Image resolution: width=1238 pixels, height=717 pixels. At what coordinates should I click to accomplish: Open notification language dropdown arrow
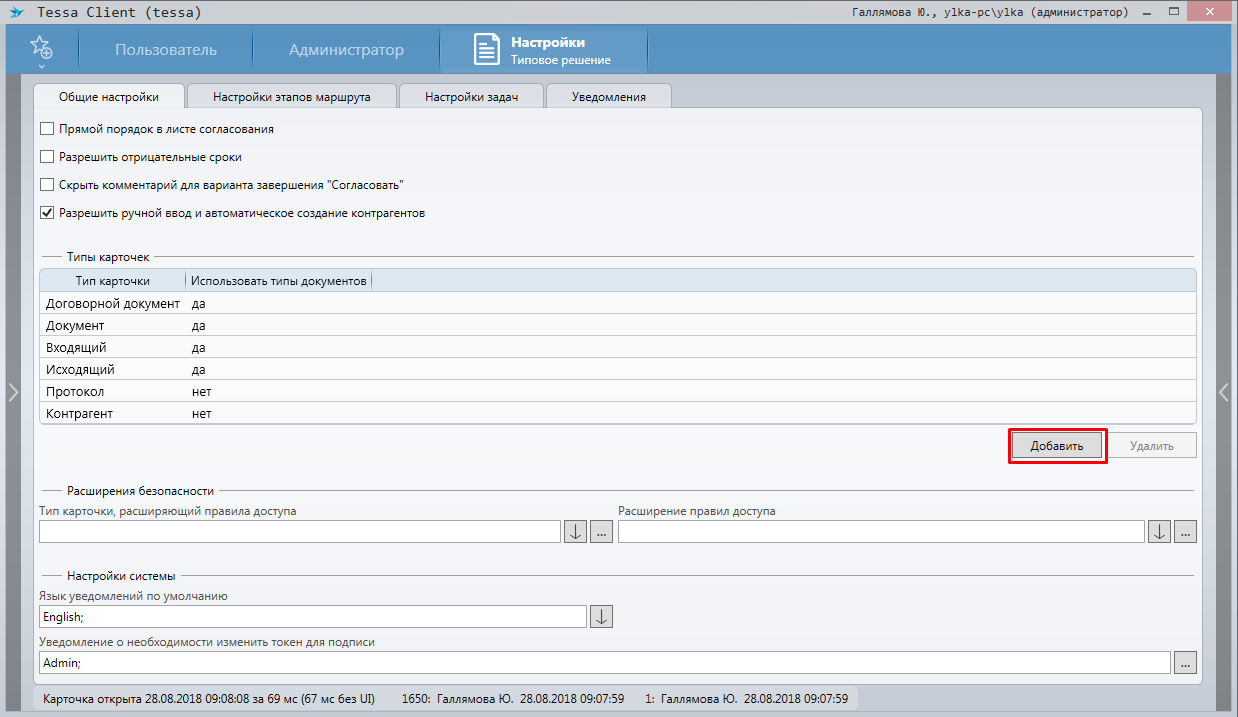click(601, 617)
